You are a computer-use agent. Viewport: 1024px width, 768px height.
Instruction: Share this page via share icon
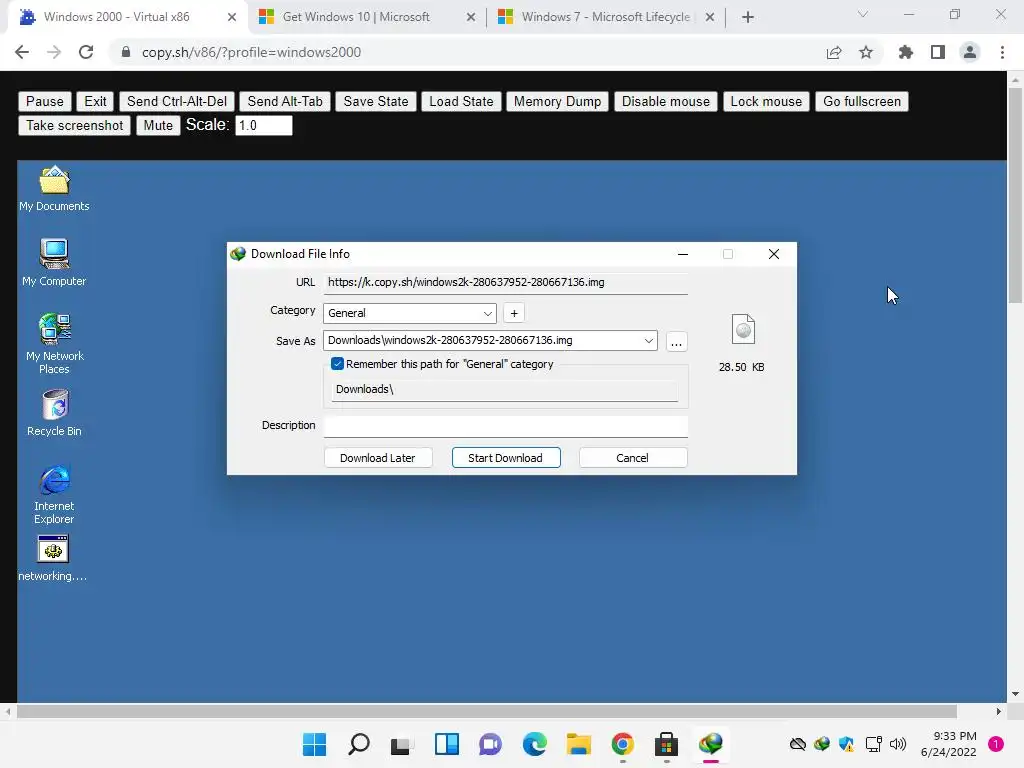pos(834,52)
